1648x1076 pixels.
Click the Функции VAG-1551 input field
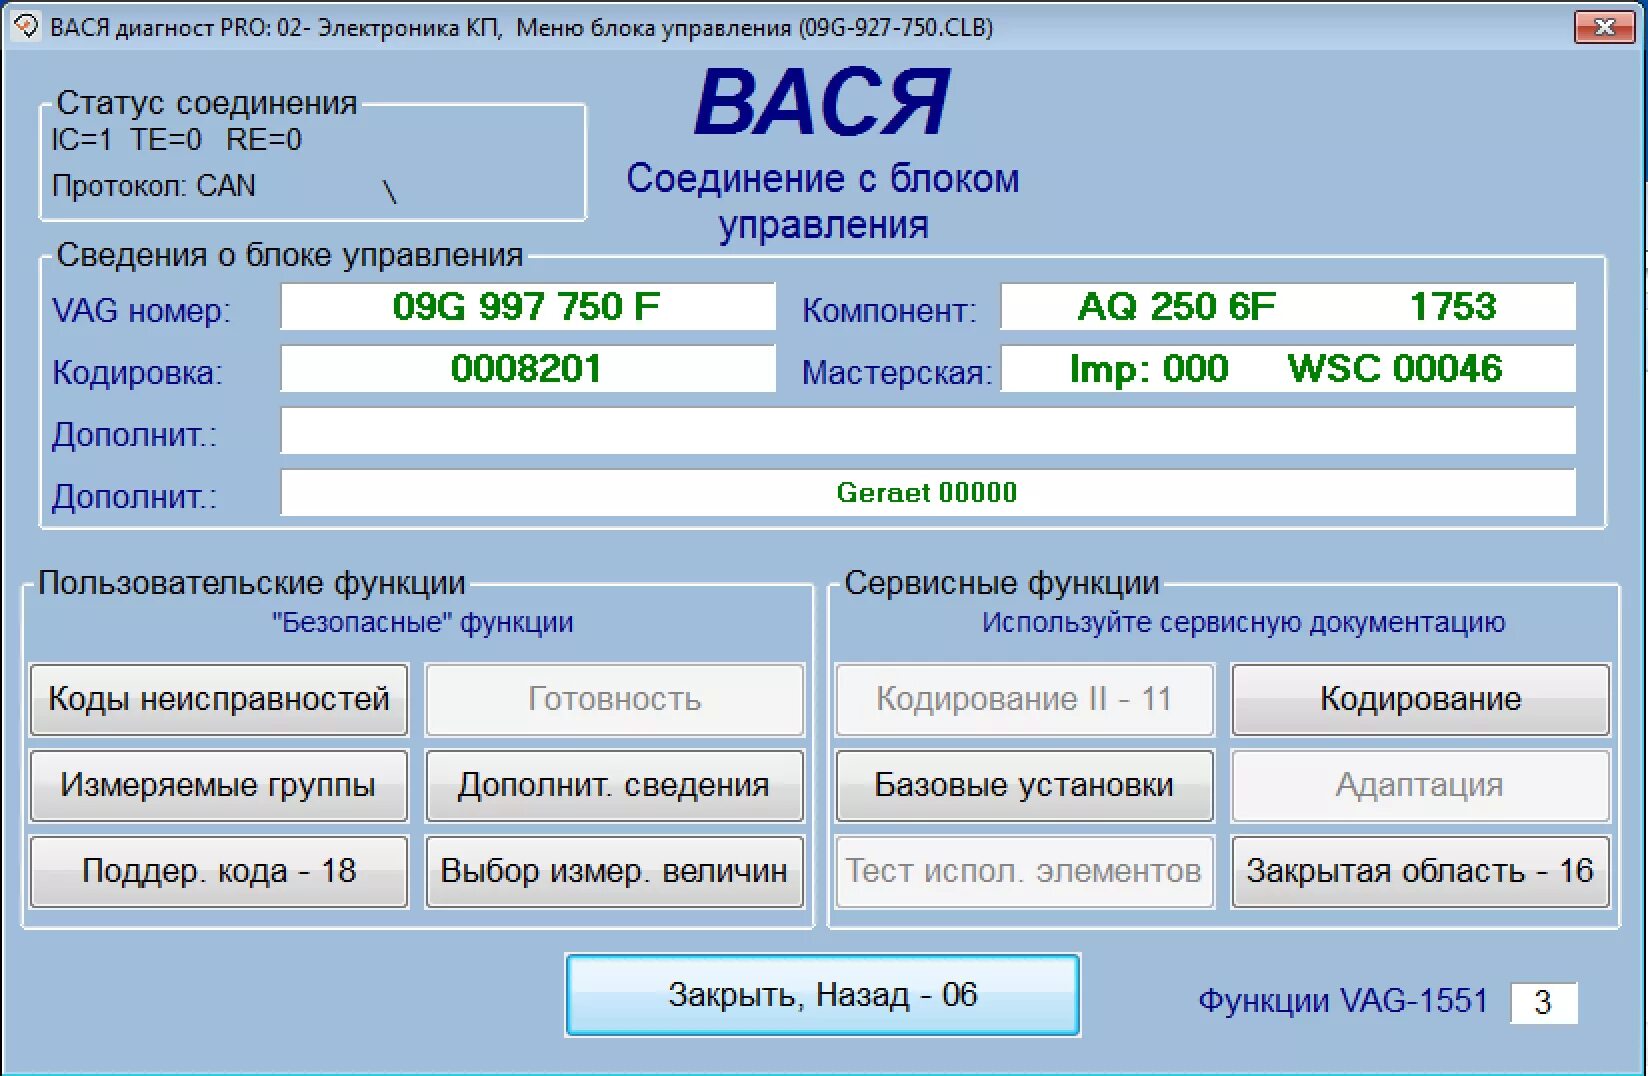[1543, 1002]
